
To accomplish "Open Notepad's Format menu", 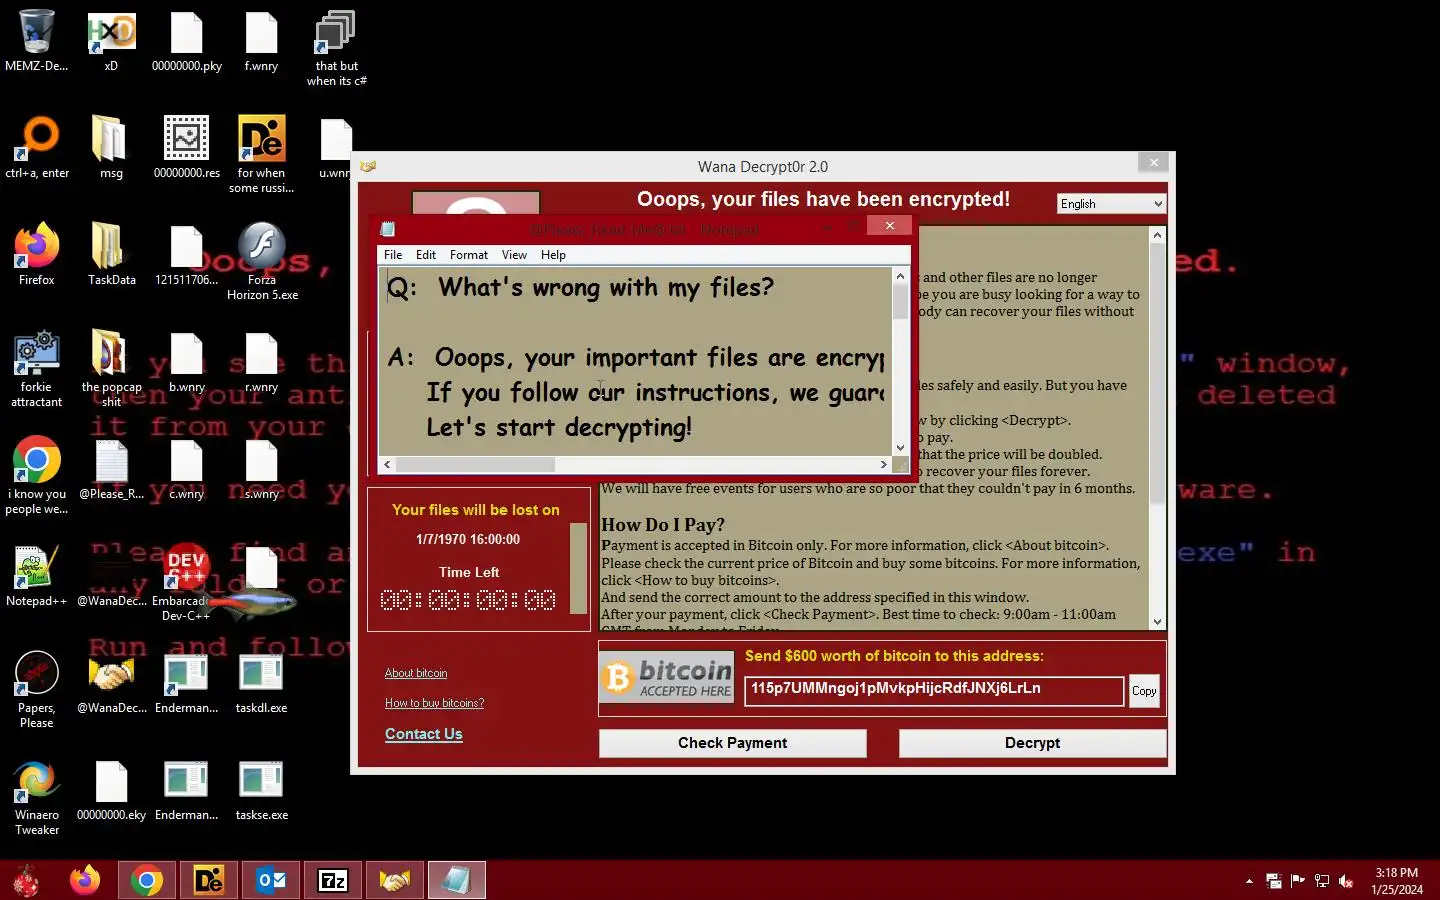I will tap(469, 255).
